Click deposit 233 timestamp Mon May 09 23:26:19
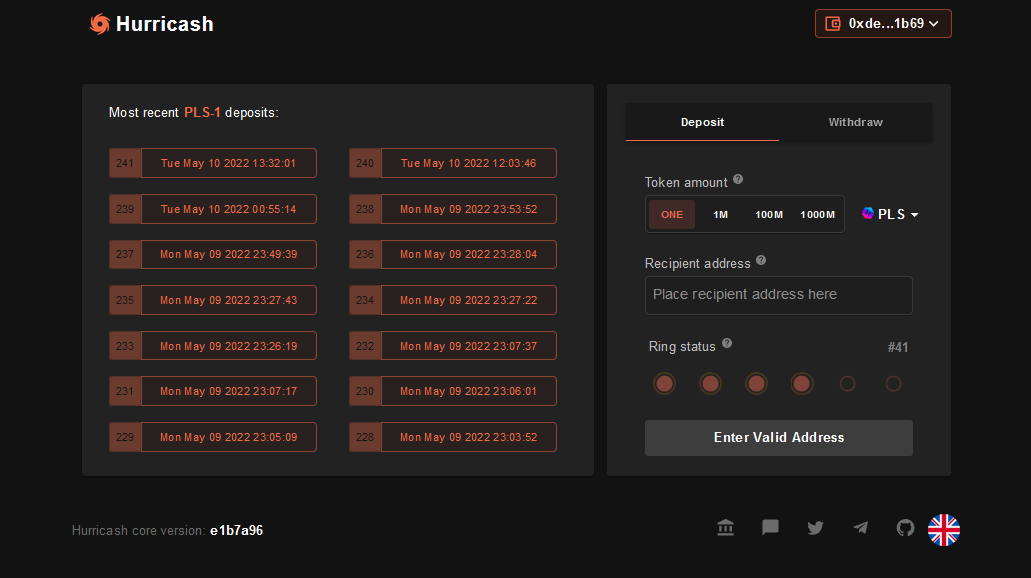The width and height of the screenshot is (1031, 578). click(x=229, y=346)
